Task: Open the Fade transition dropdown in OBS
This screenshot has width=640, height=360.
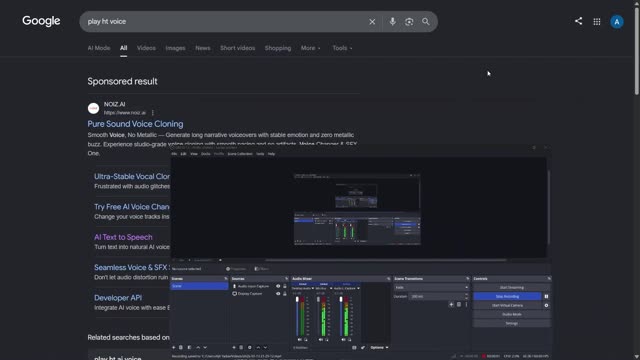Action: click(431, 287)
